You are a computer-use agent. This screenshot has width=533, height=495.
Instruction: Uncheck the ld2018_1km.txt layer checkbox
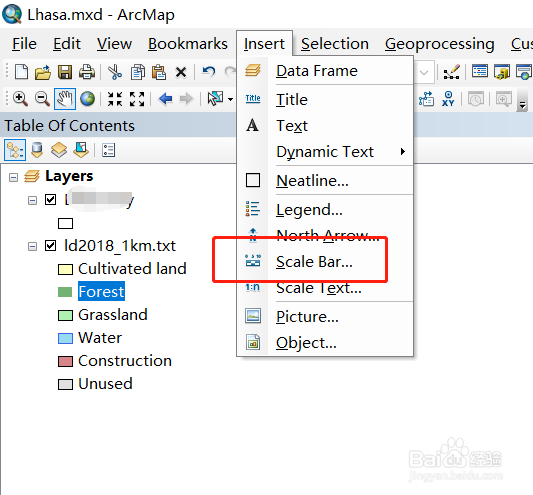click(50, 245)
